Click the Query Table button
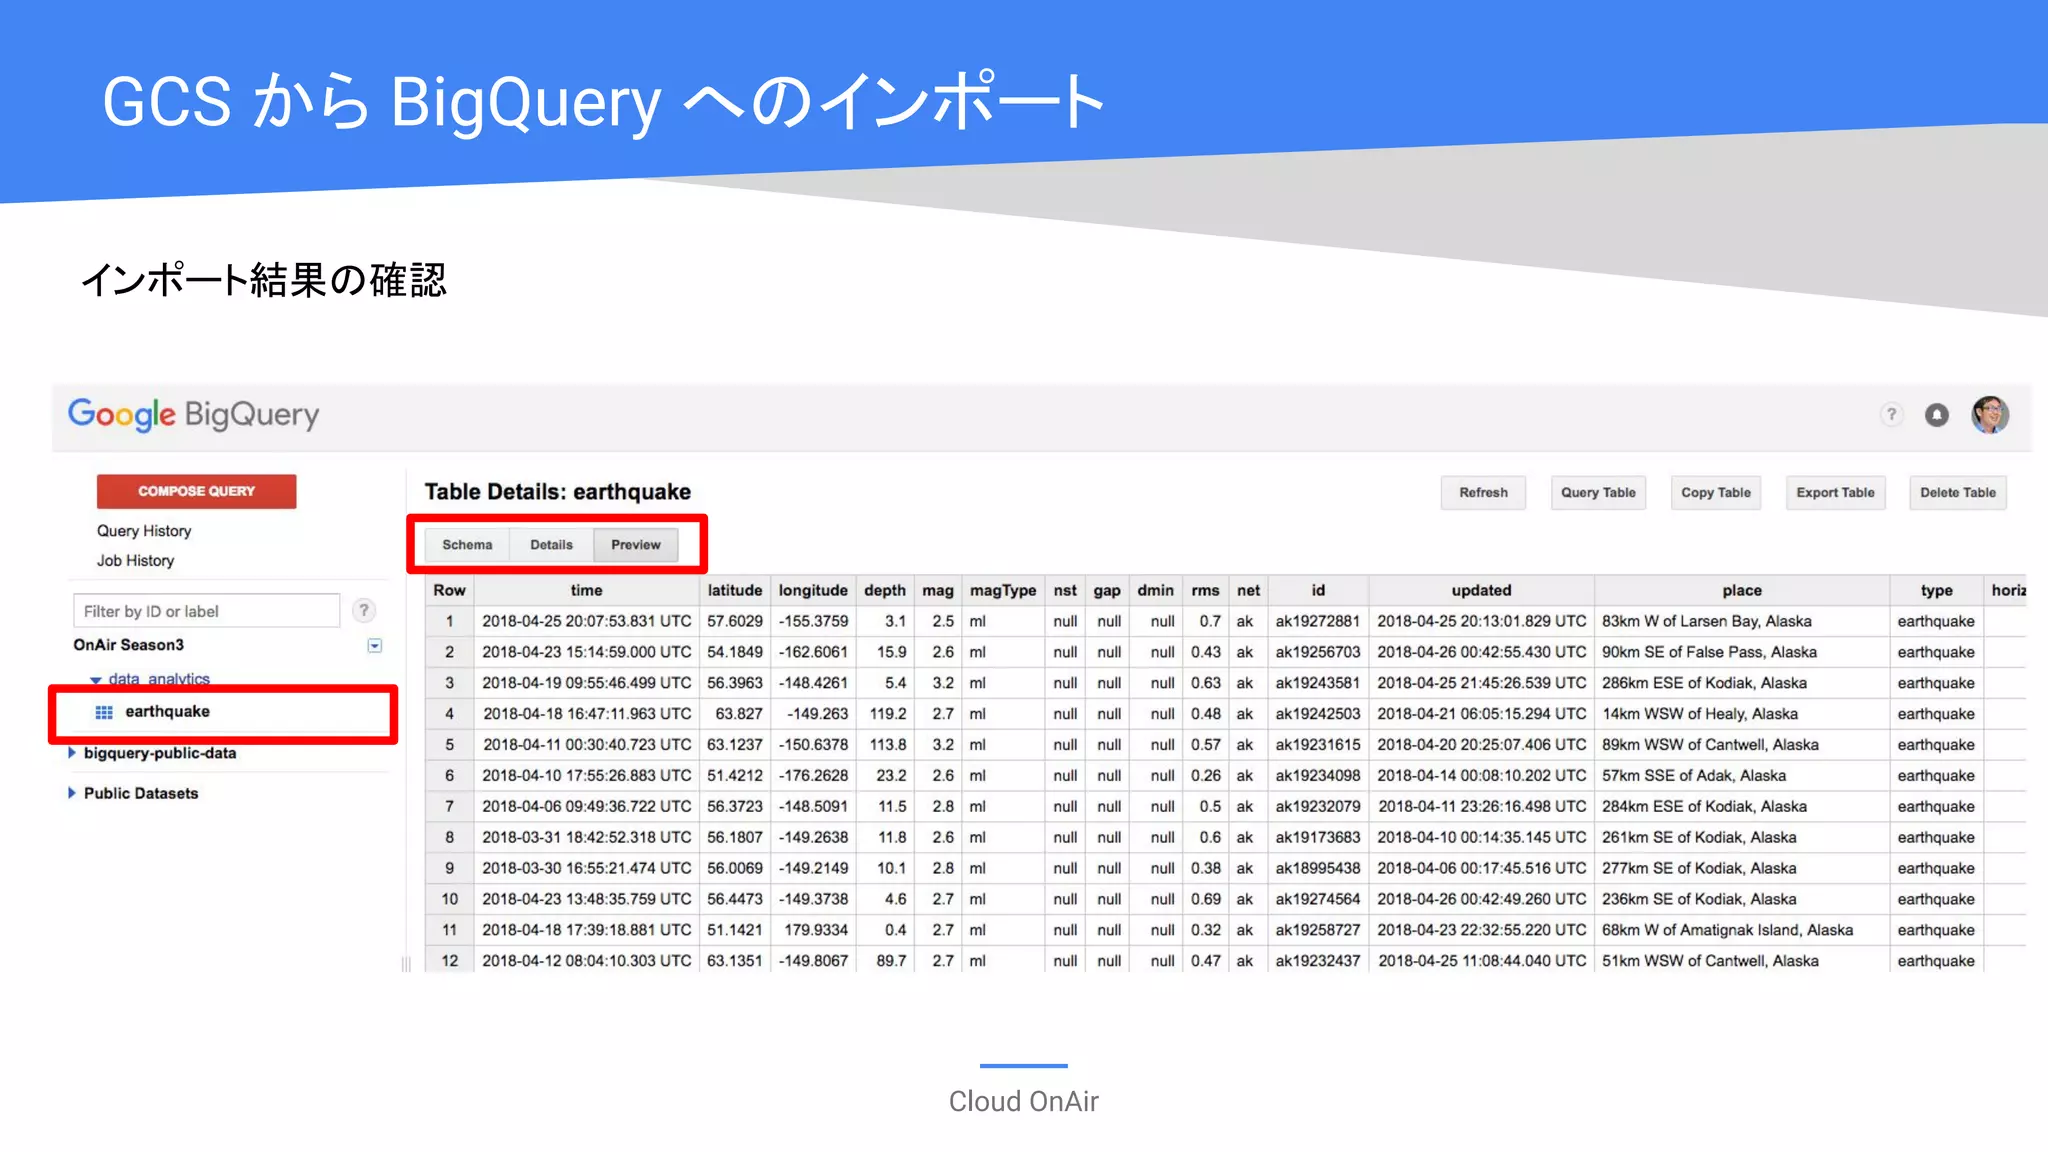 pos(1598,492)
